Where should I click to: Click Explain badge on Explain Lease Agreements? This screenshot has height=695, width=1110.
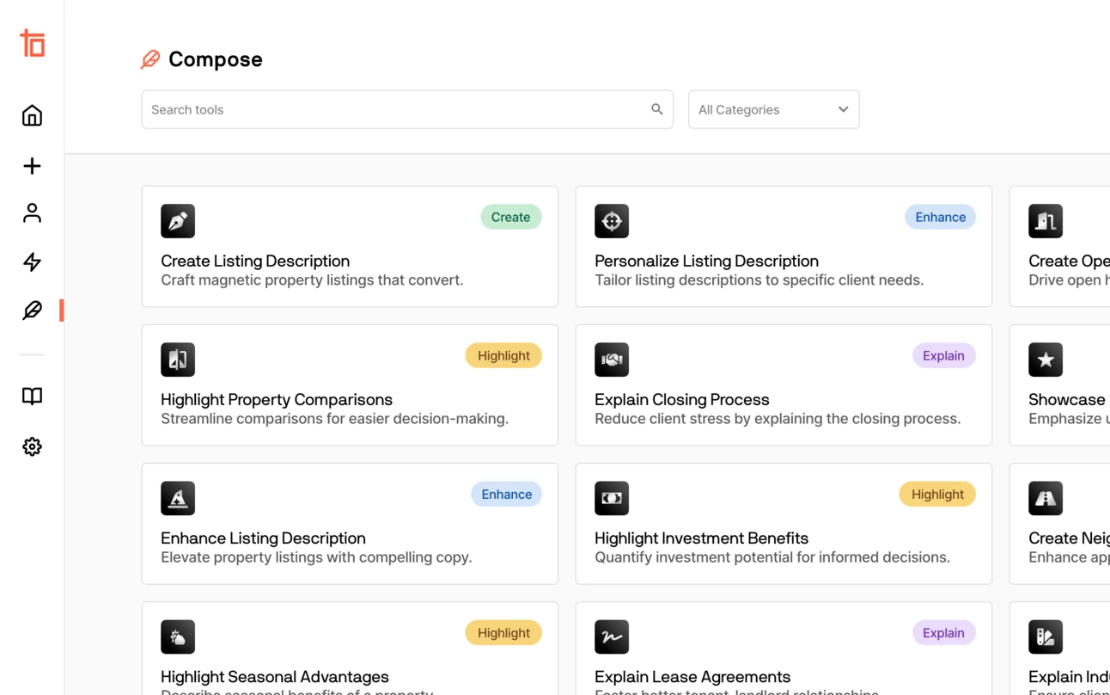(x=944, y=633)
